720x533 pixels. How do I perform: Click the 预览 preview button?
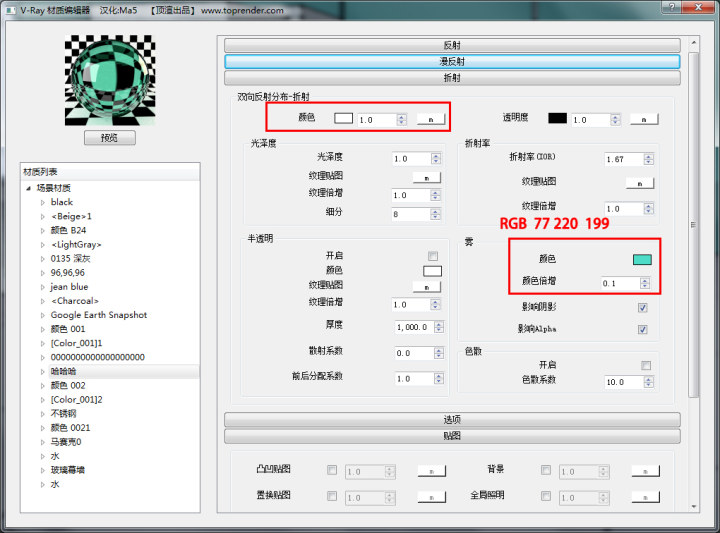coord(110,138)
